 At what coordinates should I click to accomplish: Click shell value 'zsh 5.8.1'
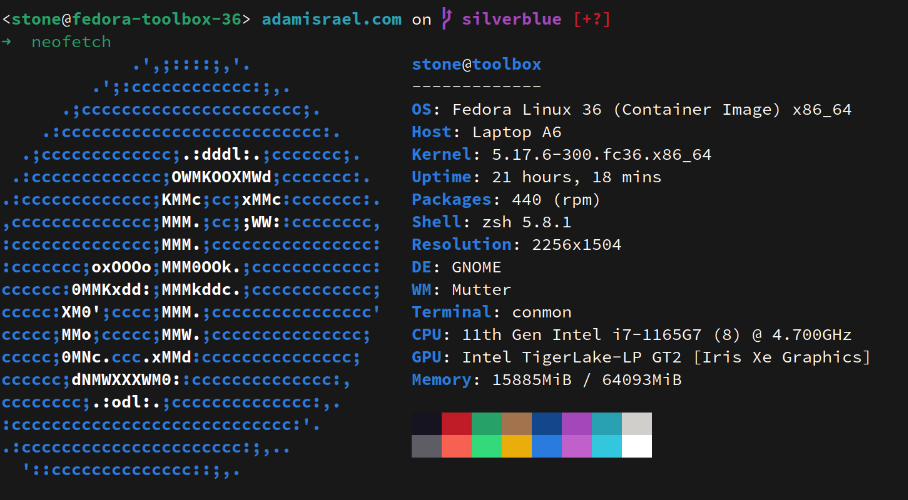click(526, 222)
